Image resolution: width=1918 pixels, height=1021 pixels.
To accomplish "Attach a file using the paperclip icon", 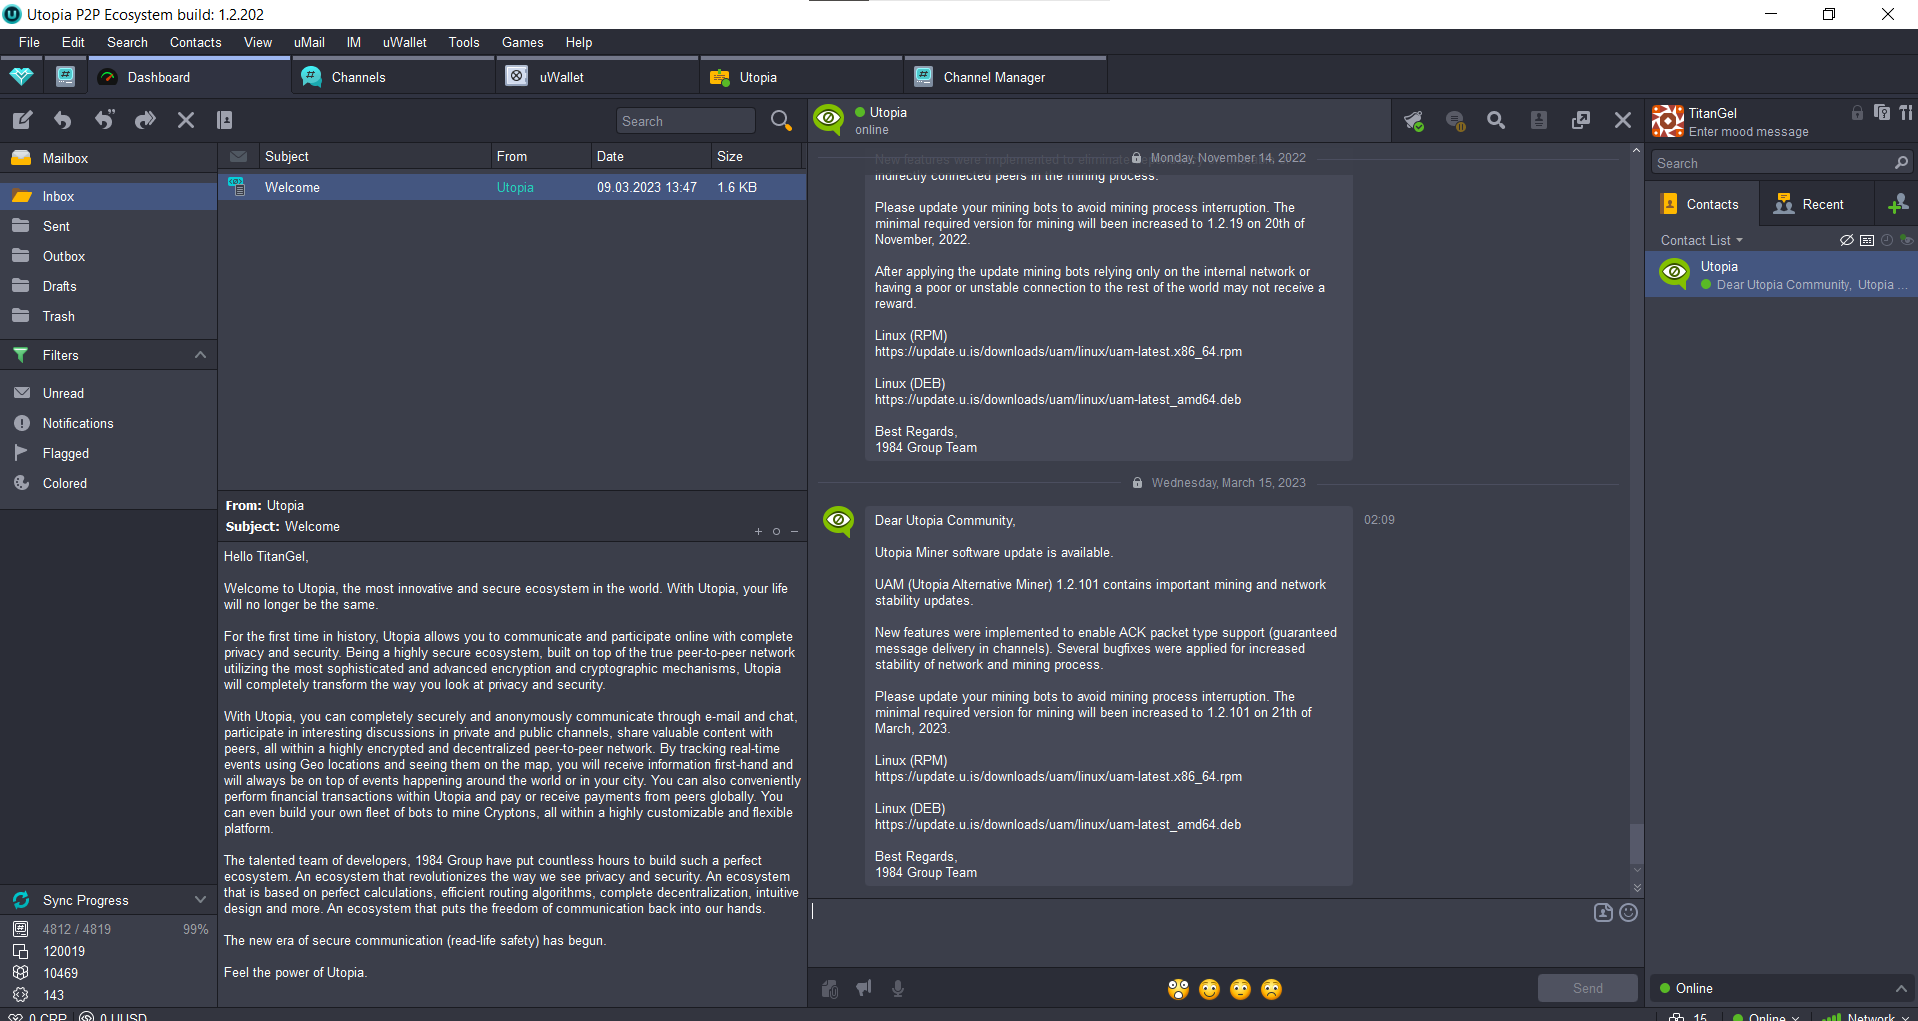I will coord(829,989).
